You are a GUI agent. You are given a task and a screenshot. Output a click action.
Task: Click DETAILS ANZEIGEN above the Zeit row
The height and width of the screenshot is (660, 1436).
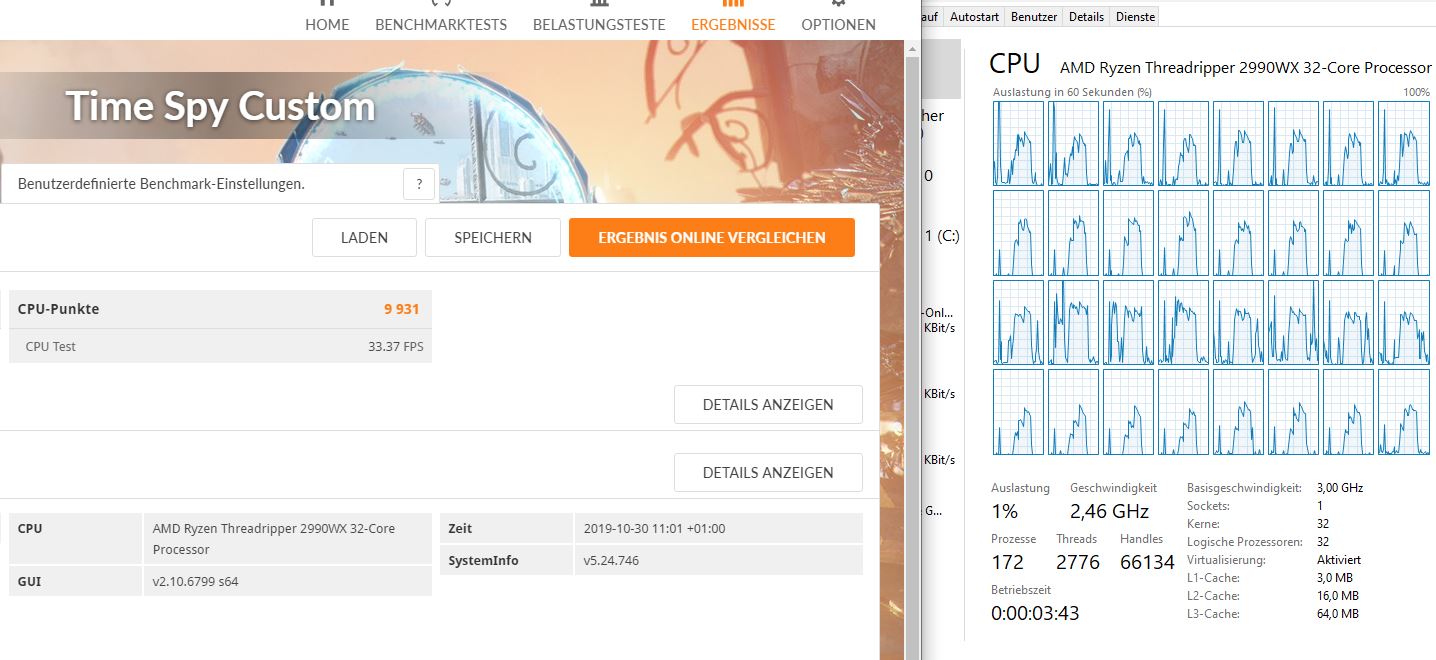pyautogui.click(x=768, y=472)
